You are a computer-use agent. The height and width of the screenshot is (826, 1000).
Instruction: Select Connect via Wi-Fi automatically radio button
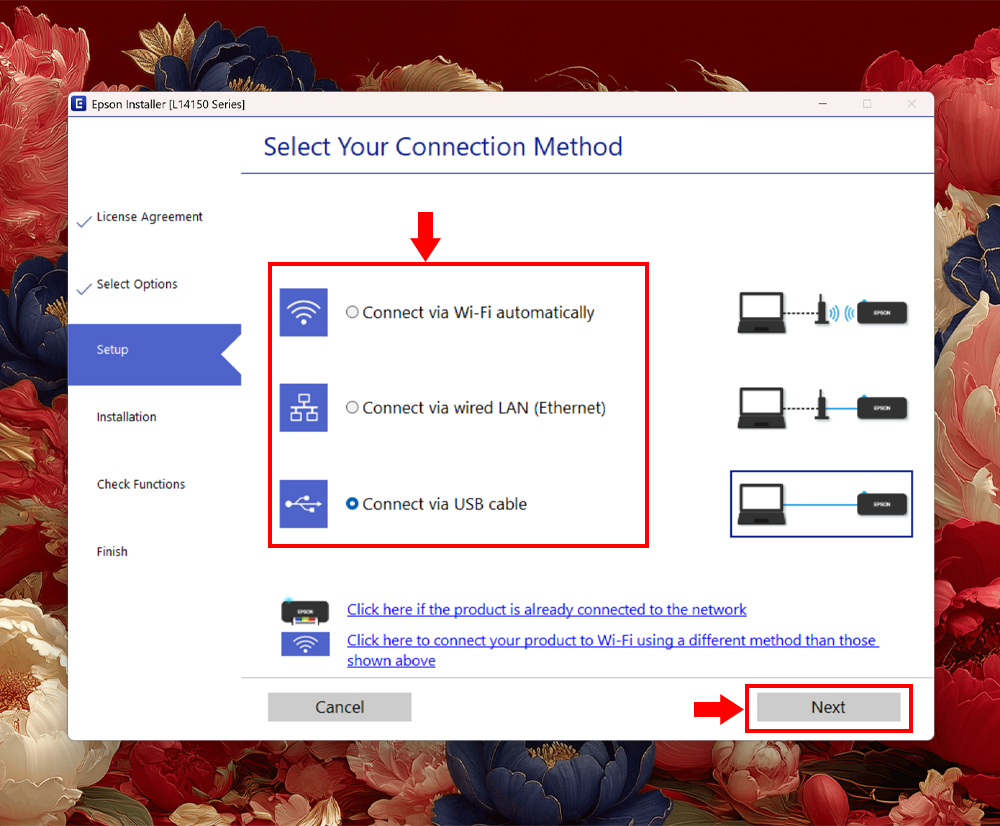click(352, 313)
